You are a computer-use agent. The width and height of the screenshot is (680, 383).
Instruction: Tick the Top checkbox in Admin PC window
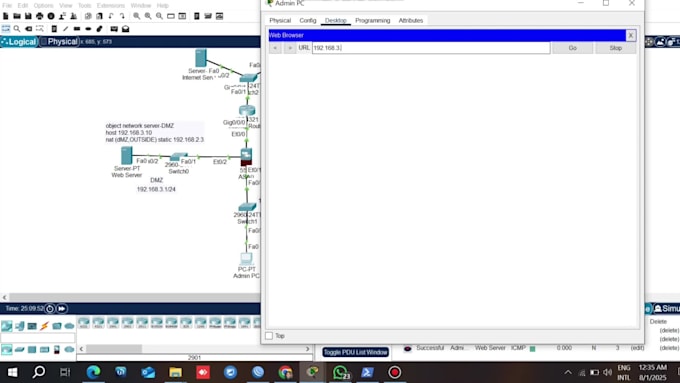click(x=269, y=336)
